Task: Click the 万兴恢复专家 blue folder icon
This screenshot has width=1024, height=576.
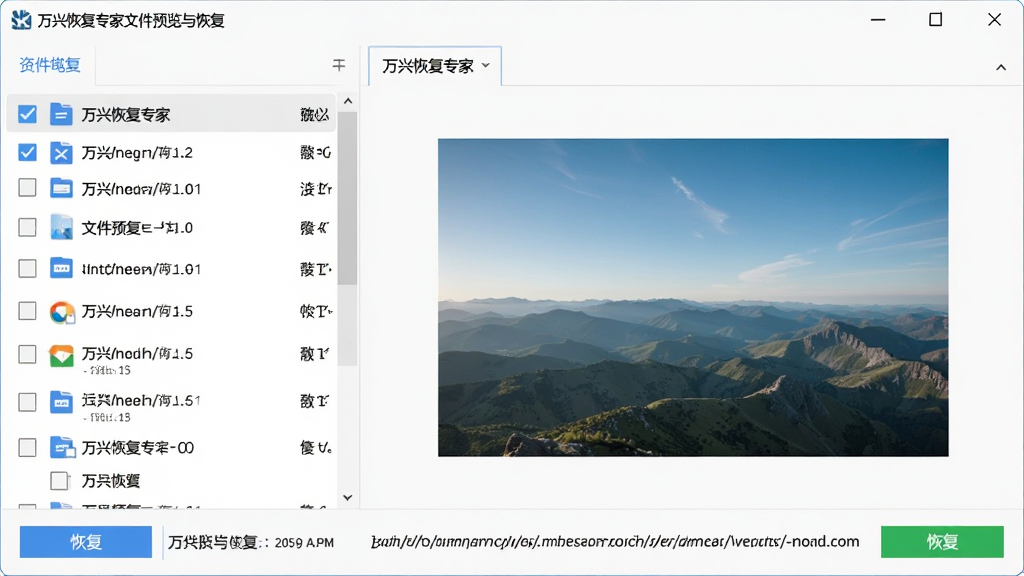Action: coord(61,114)
